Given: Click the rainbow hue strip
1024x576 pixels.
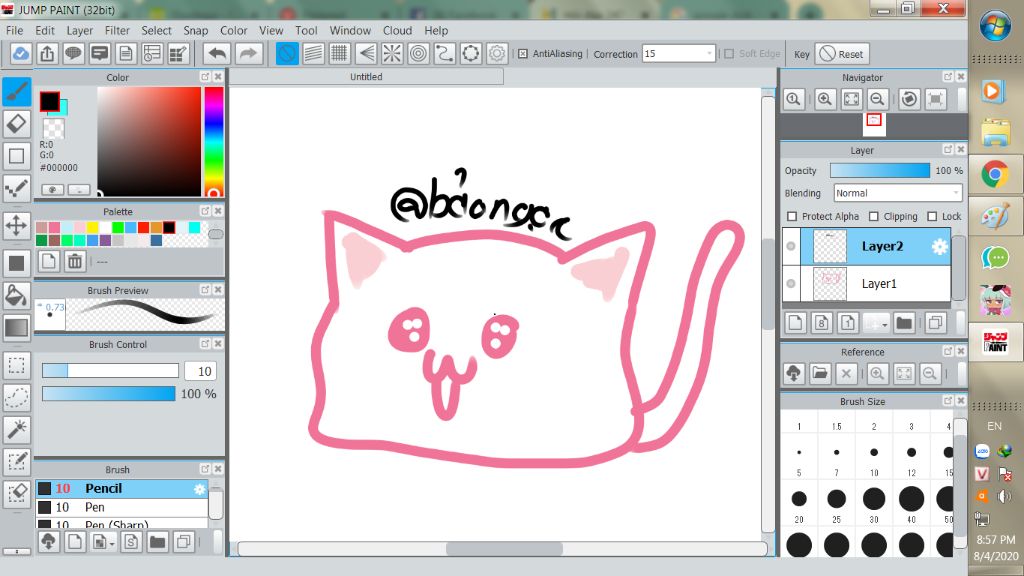Looking at the screenshot, I should coord(213,142).
